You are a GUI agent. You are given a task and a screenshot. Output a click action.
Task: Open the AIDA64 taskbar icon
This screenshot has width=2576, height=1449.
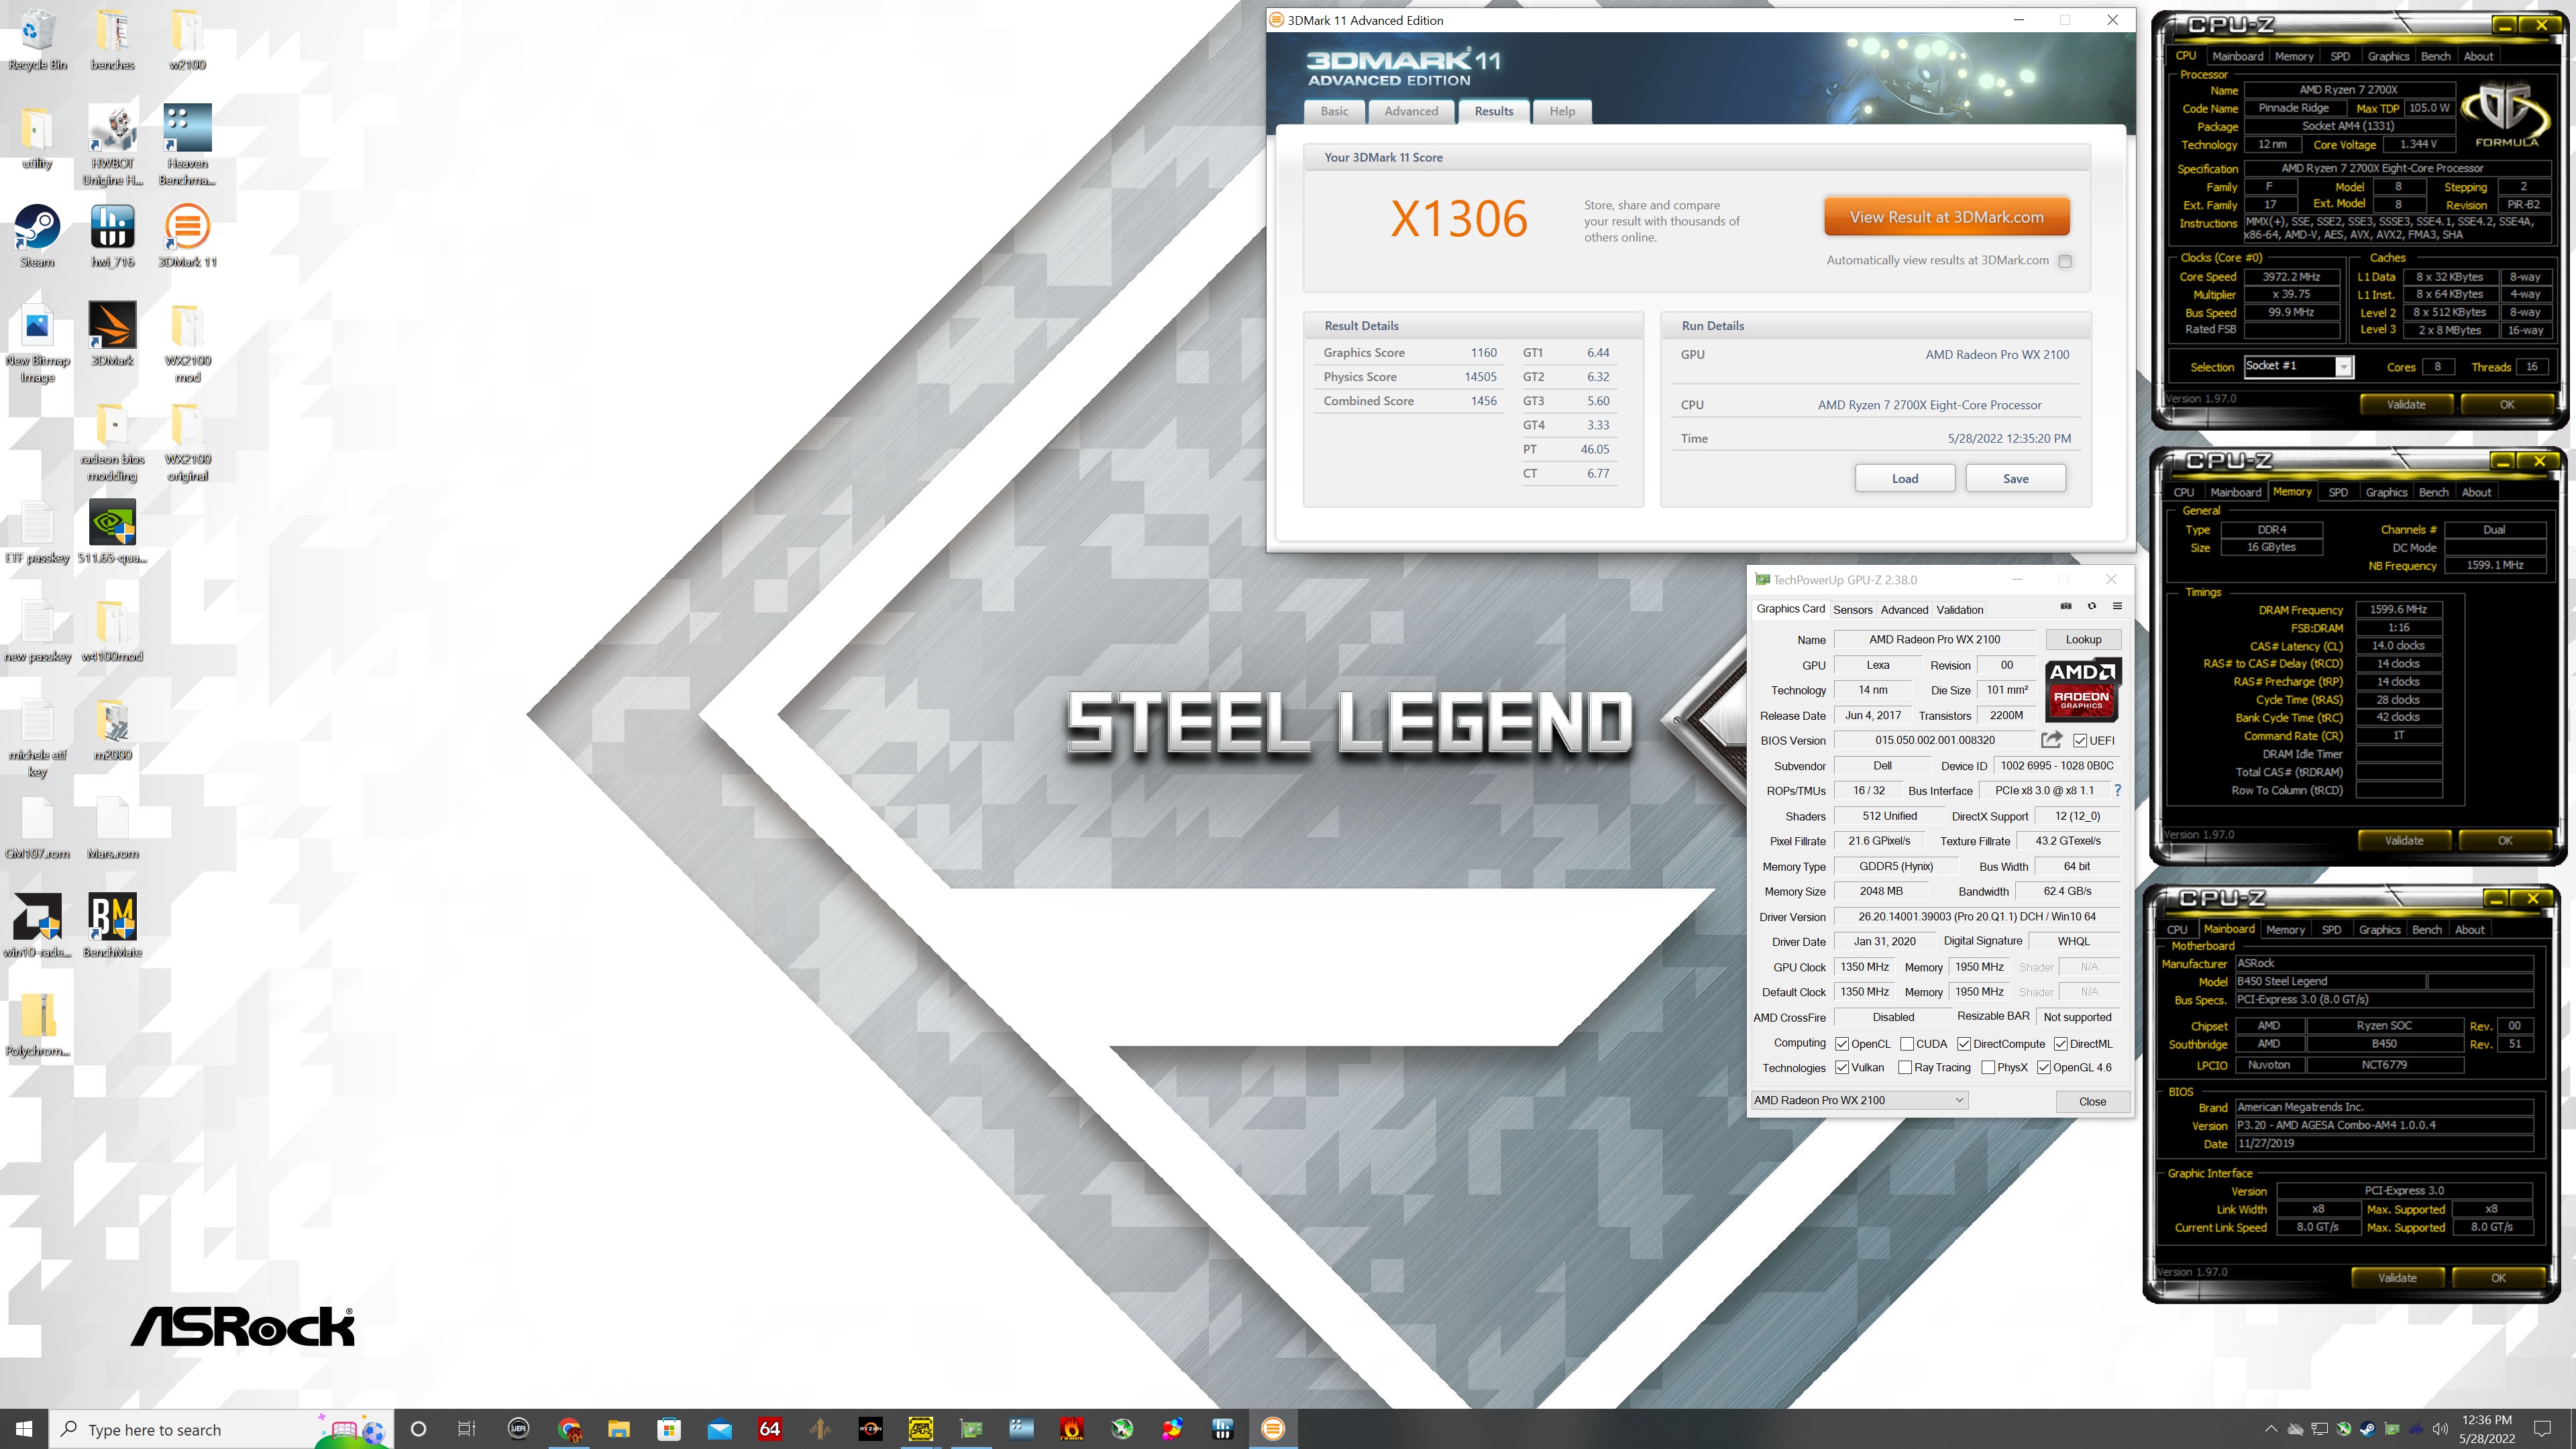click(x=770, y=1429)
